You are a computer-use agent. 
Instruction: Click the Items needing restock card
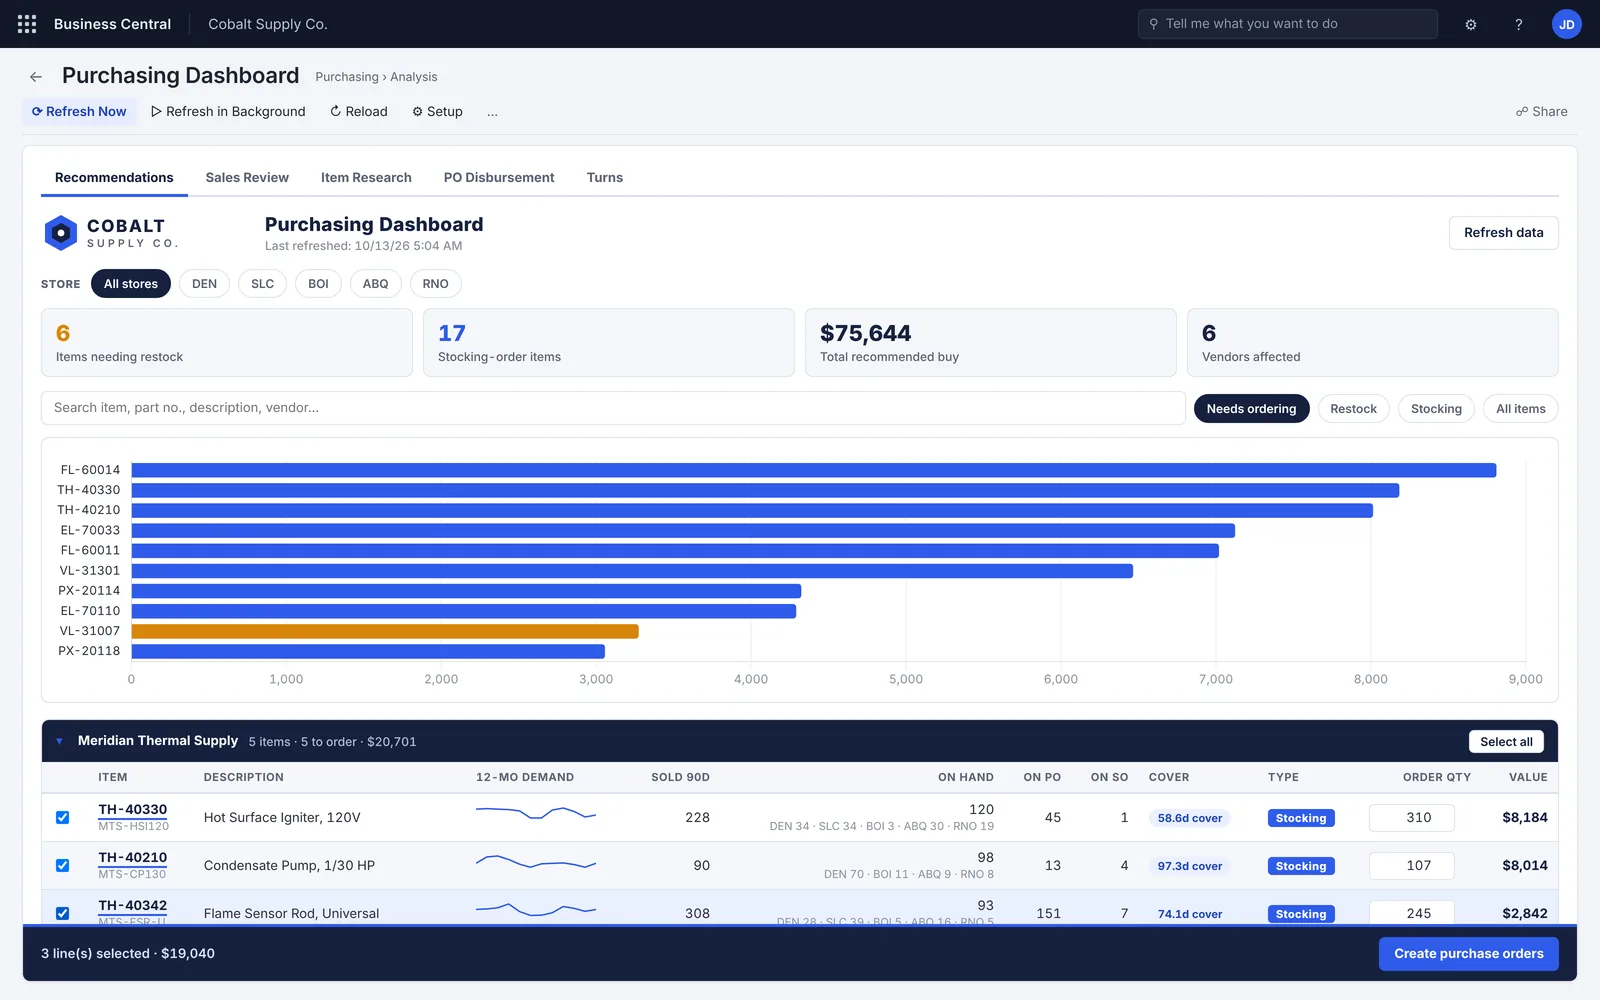click(227, 342)
